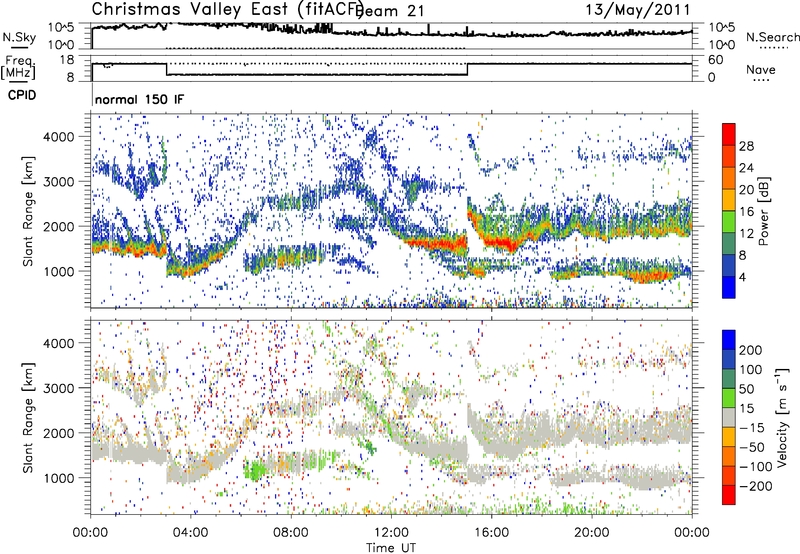Image resolution: width=800 pixels, height=554 pixels.
Task: Select the 'normal 150 IF' CPID text
Action: [139, 99]
